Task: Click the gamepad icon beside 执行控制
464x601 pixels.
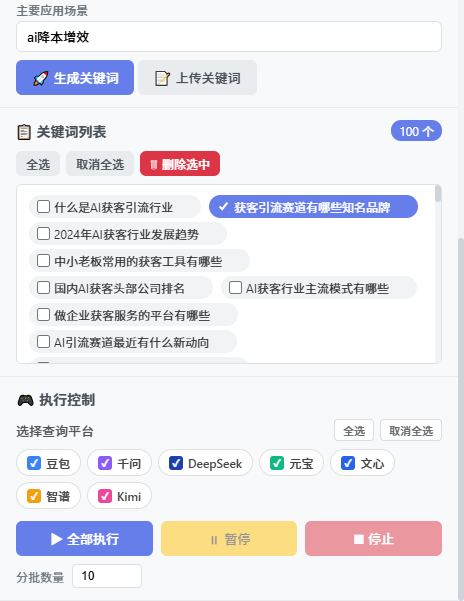Action: 25,401
